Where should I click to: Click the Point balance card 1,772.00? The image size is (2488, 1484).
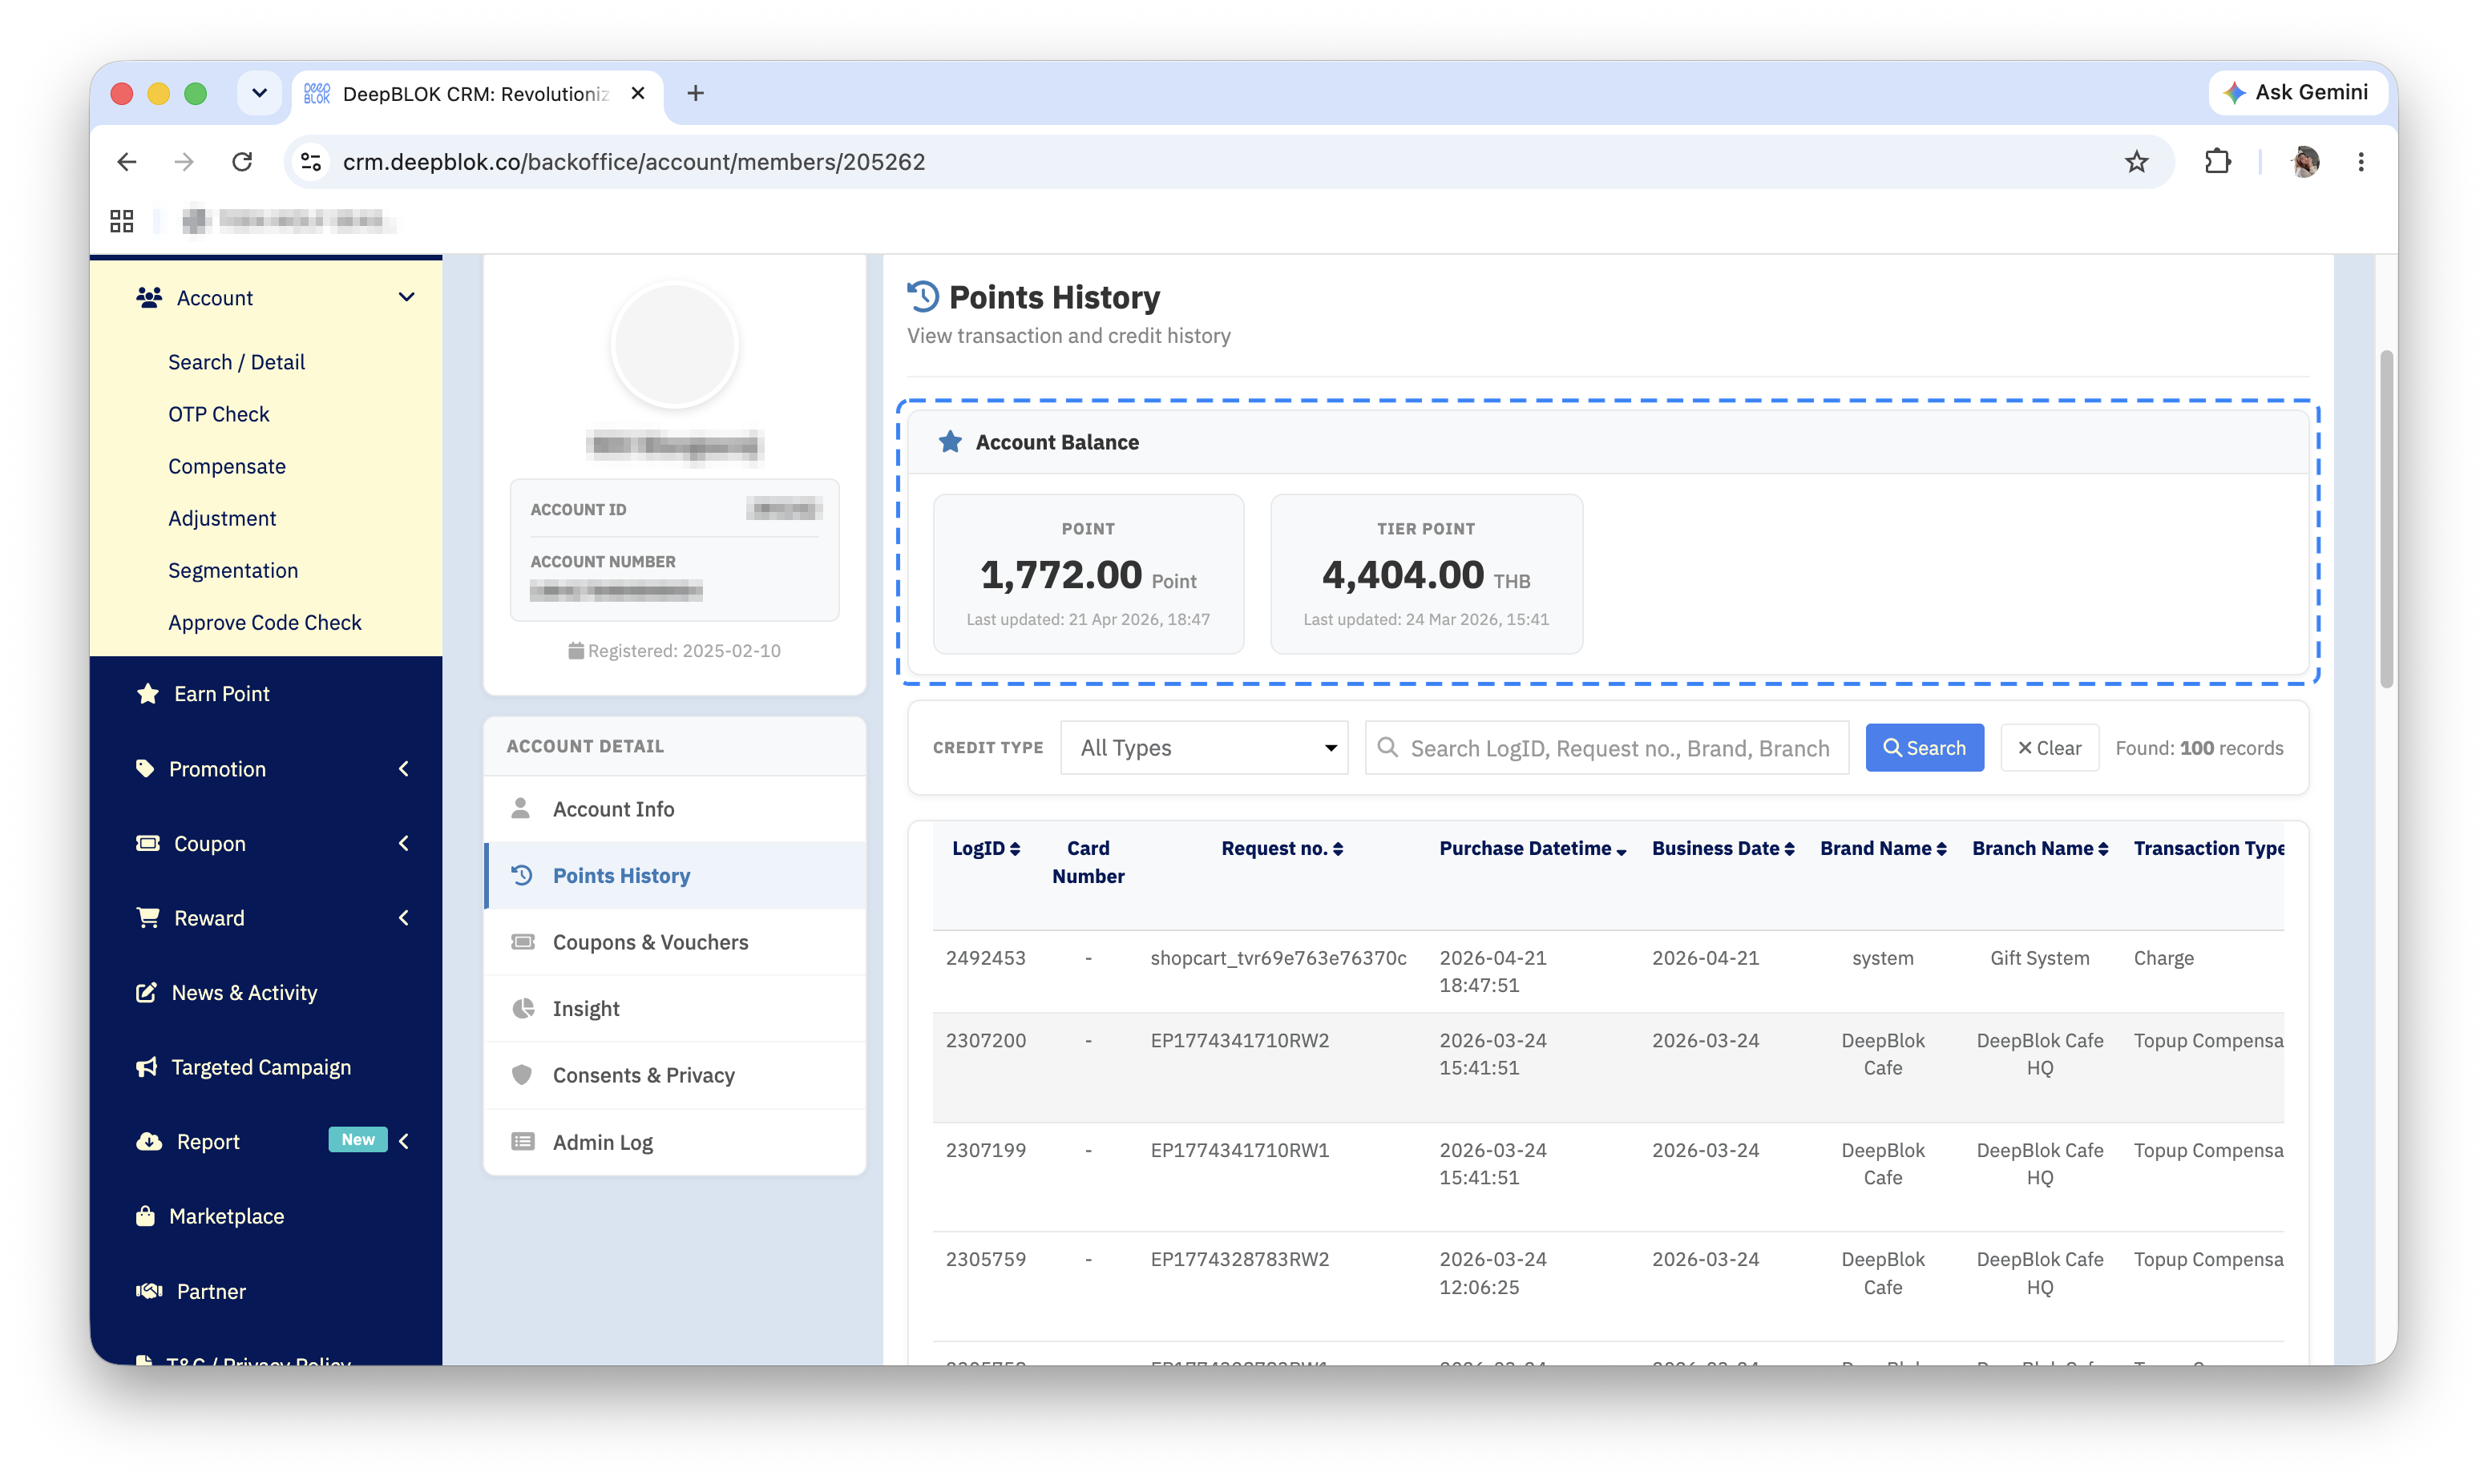pos(1088,574)
